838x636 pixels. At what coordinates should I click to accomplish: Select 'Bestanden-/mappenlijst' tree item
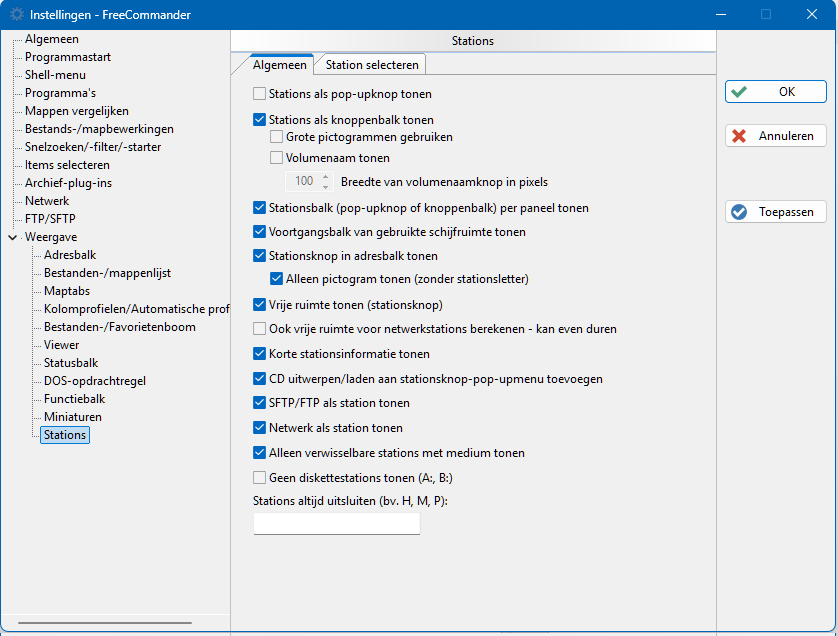[x=107, y=273]
